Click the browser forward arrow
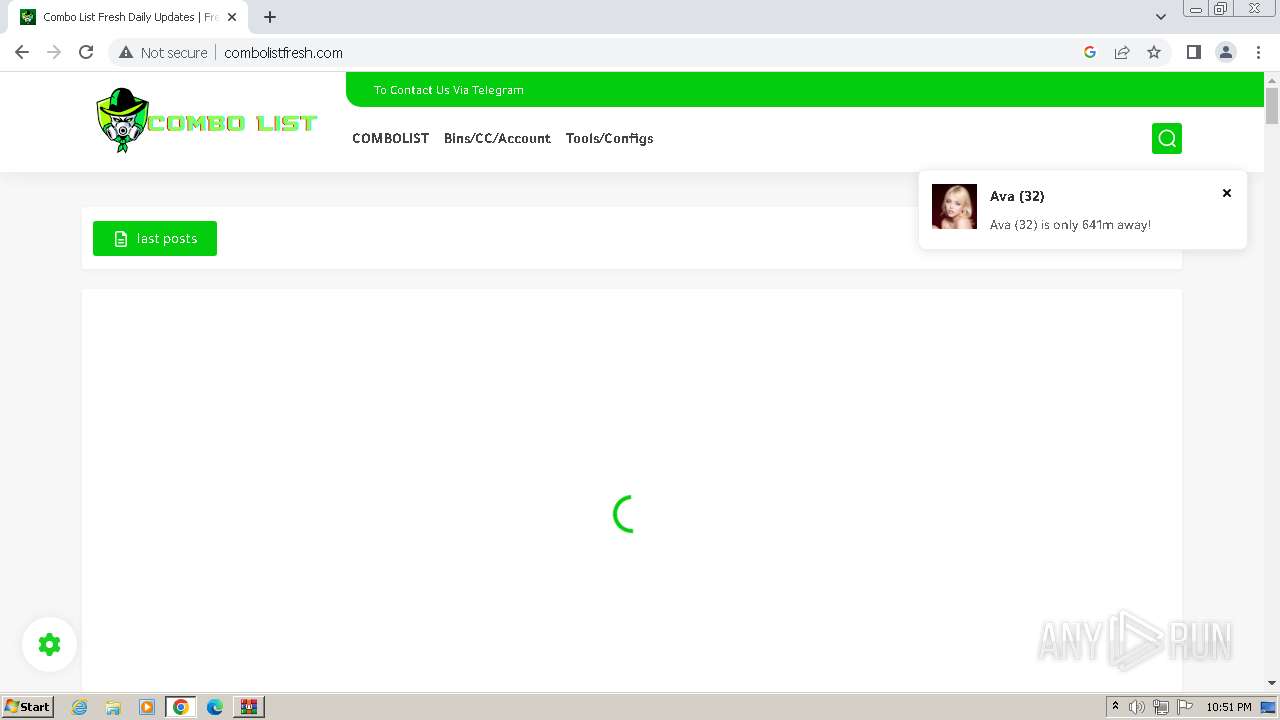The width and height of the screenshot is (1280, 720). pyautogui.click(x=54, y=52)
